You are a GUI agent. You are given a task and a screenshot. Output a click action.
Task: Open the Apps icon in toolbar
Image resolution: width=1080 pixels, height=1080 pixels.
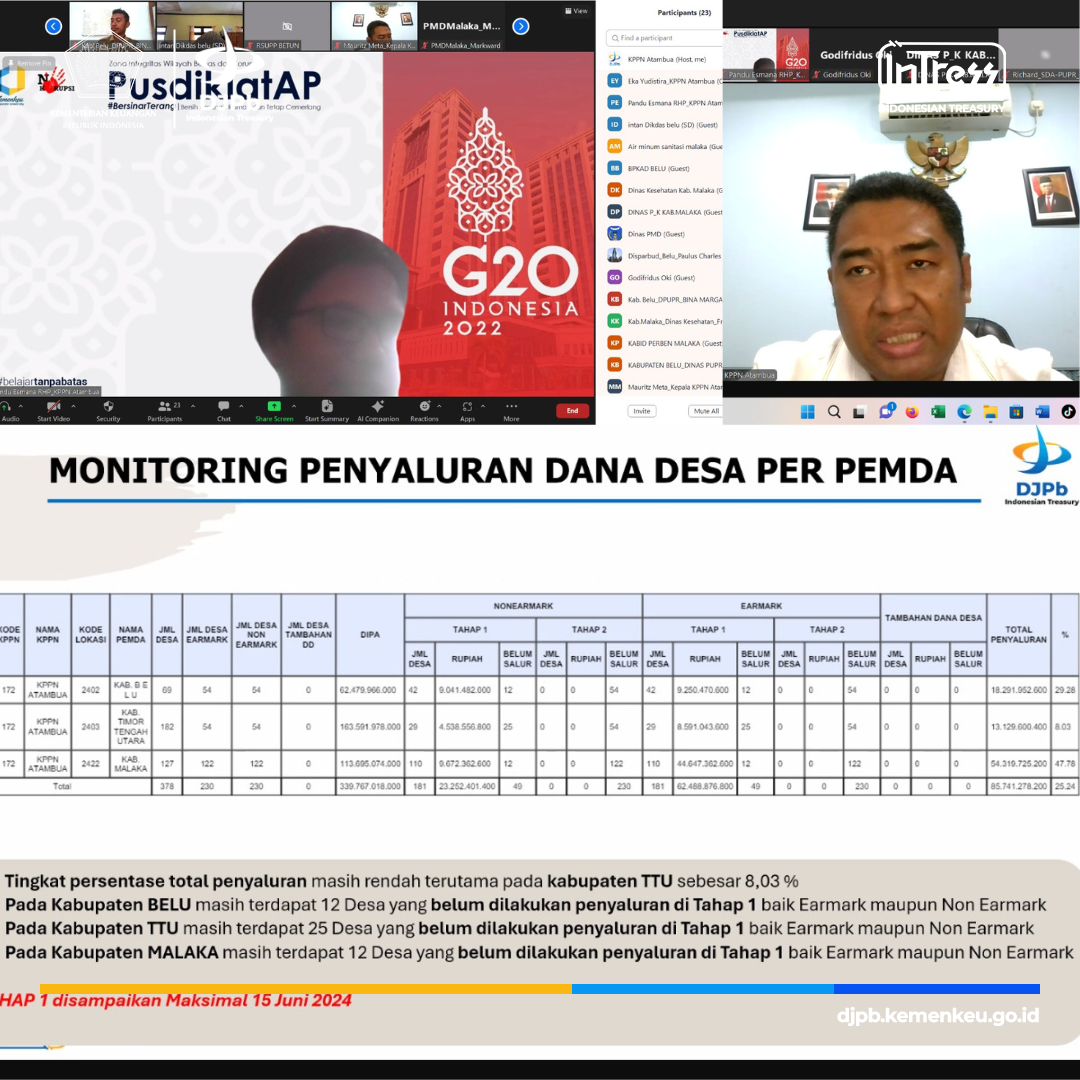pos(467,407)
